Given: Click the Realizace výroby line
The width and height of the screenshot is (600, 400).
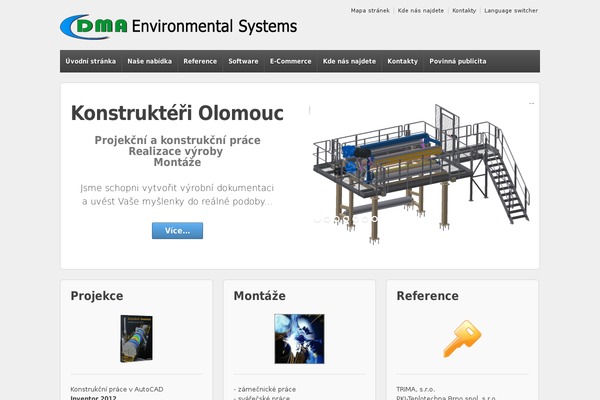Looking at the screenshot, I should (x=176, y=151).
